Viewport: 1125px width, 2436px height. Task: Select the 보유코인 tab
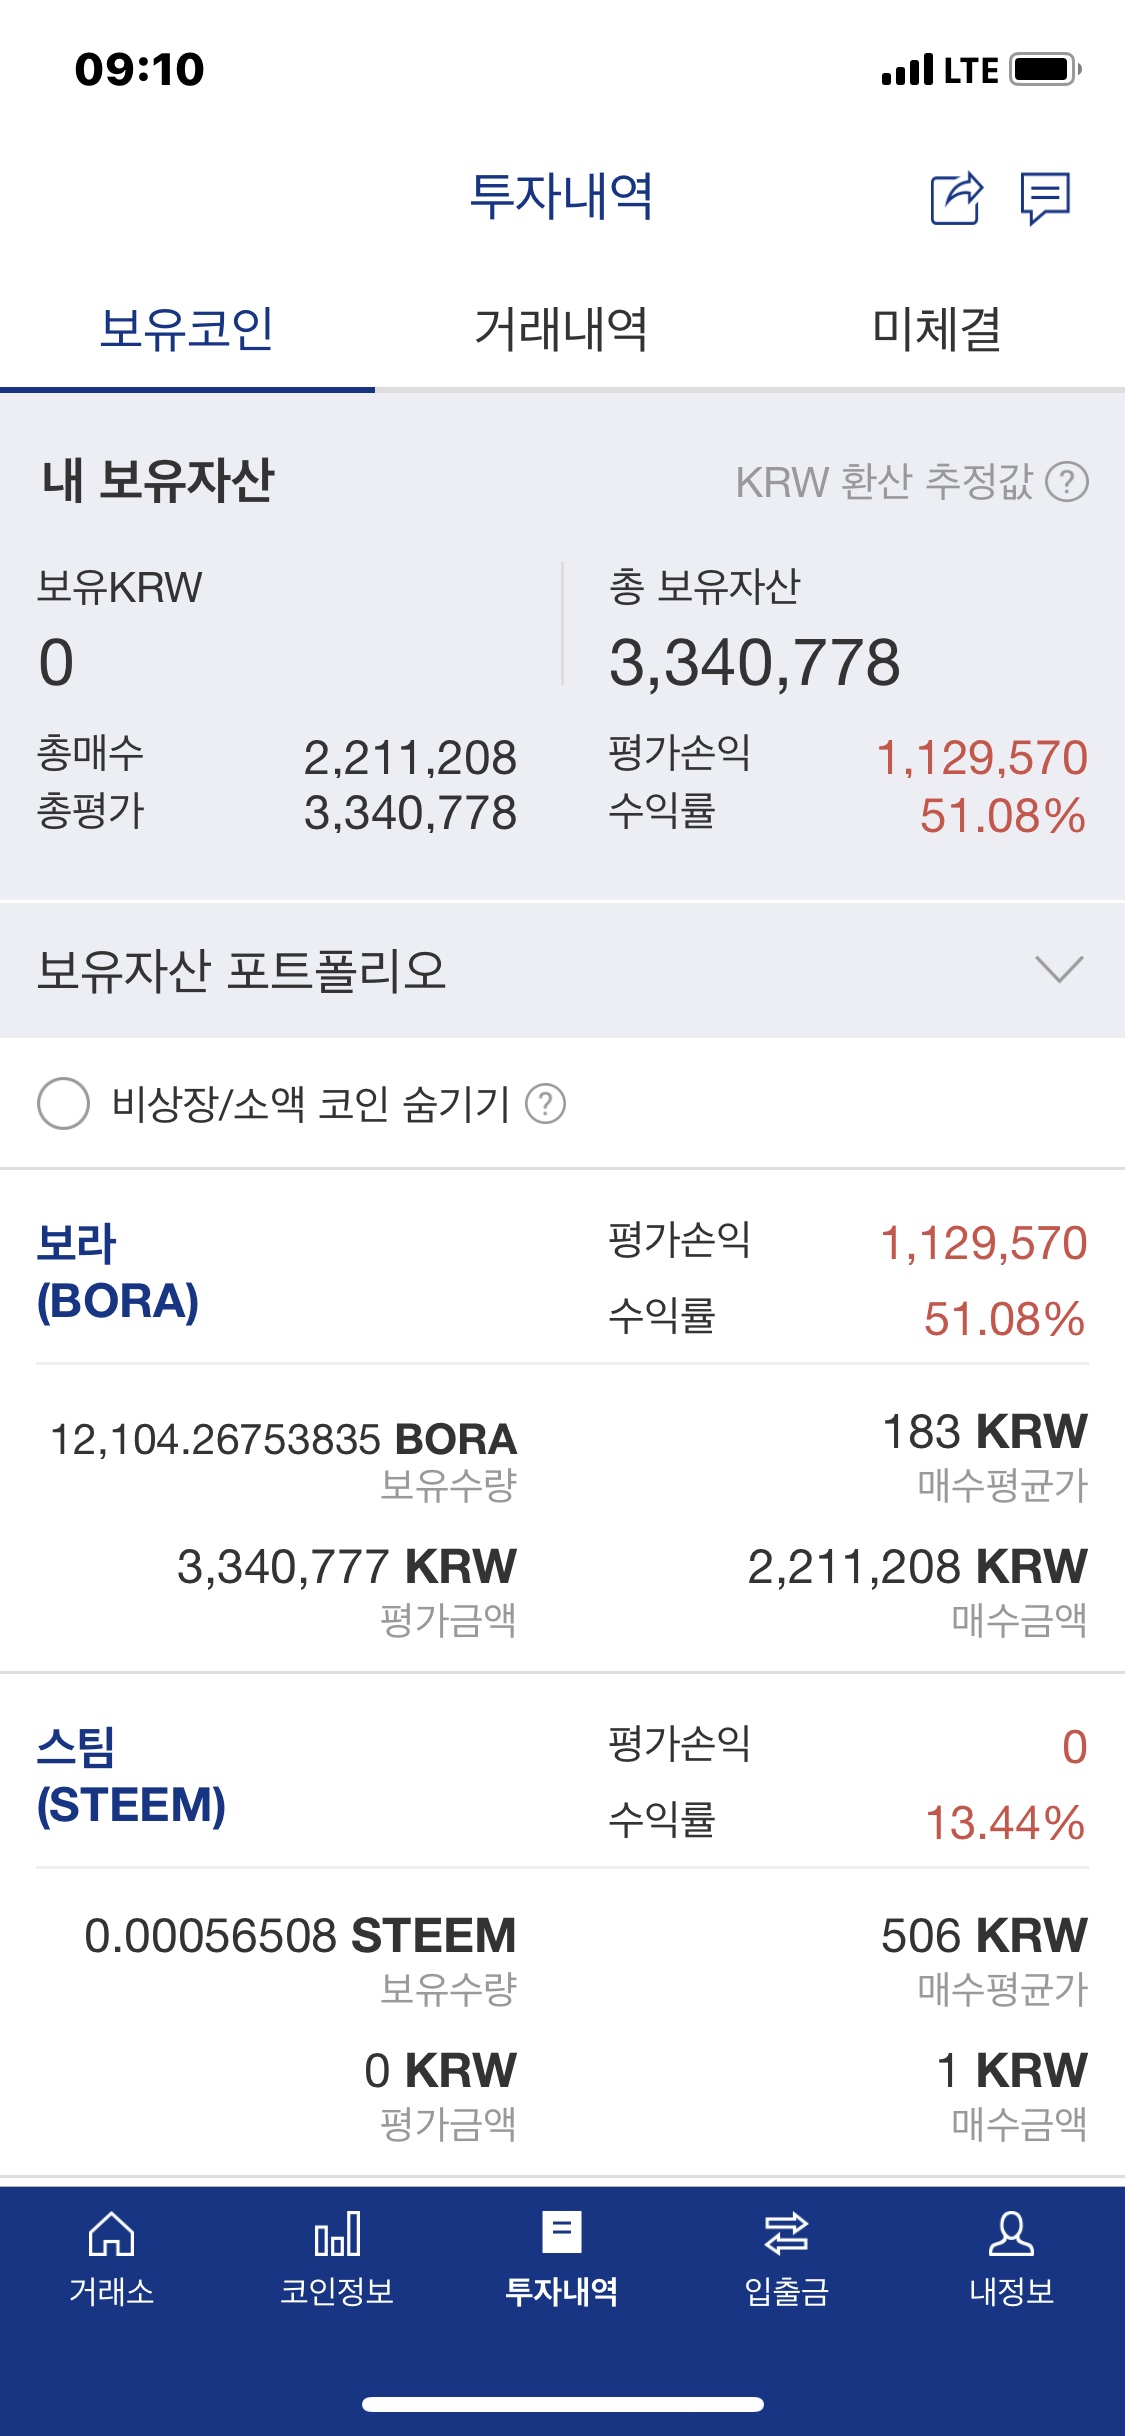187,329
